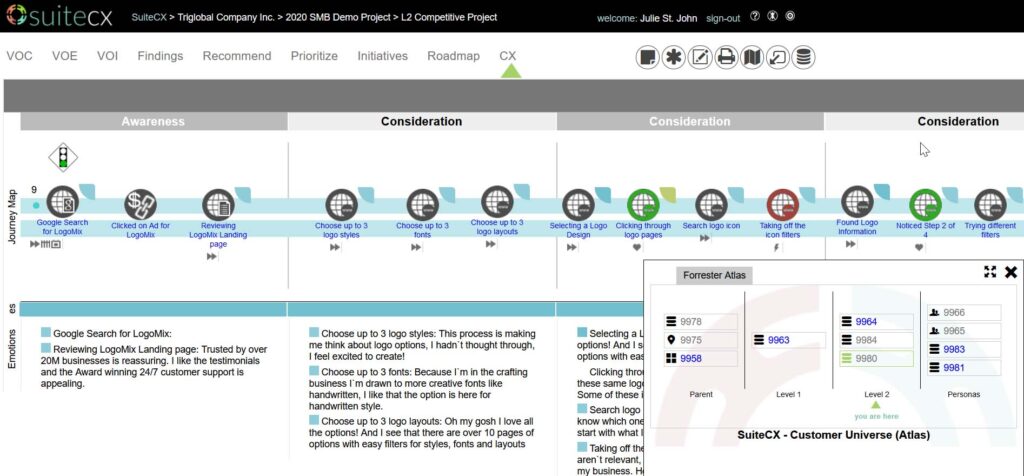Open the sticky note tool icon

coord(647,57)
